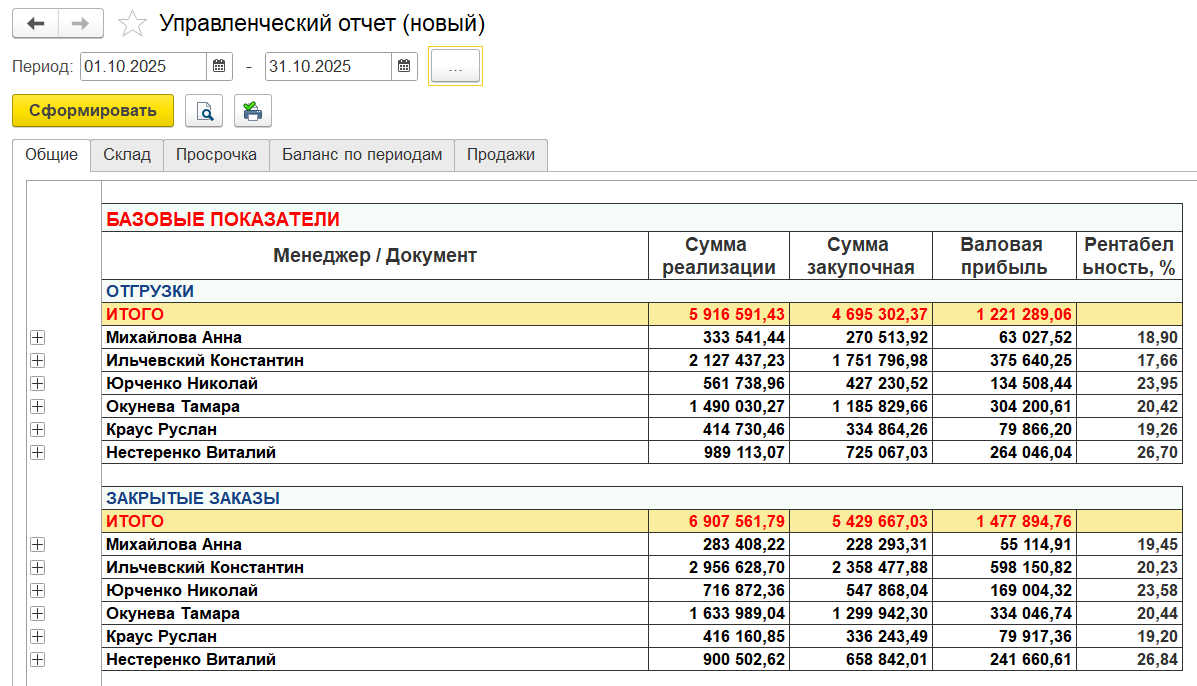Select the ИТОГО sum cell 5 916 591,43
This screenshot has width=1197, height=686.
pos(719,314)
